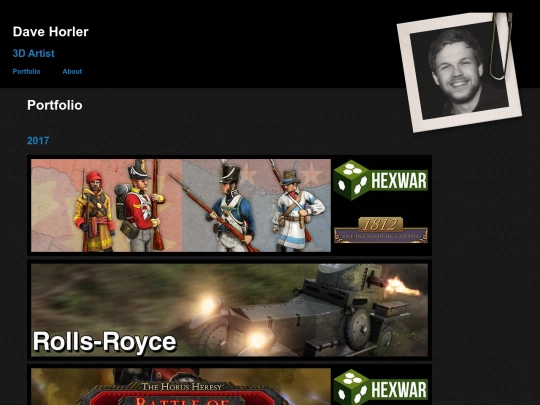
Task: Click the 1812 Invasion of Canada logo
Action: coord(381,230)
